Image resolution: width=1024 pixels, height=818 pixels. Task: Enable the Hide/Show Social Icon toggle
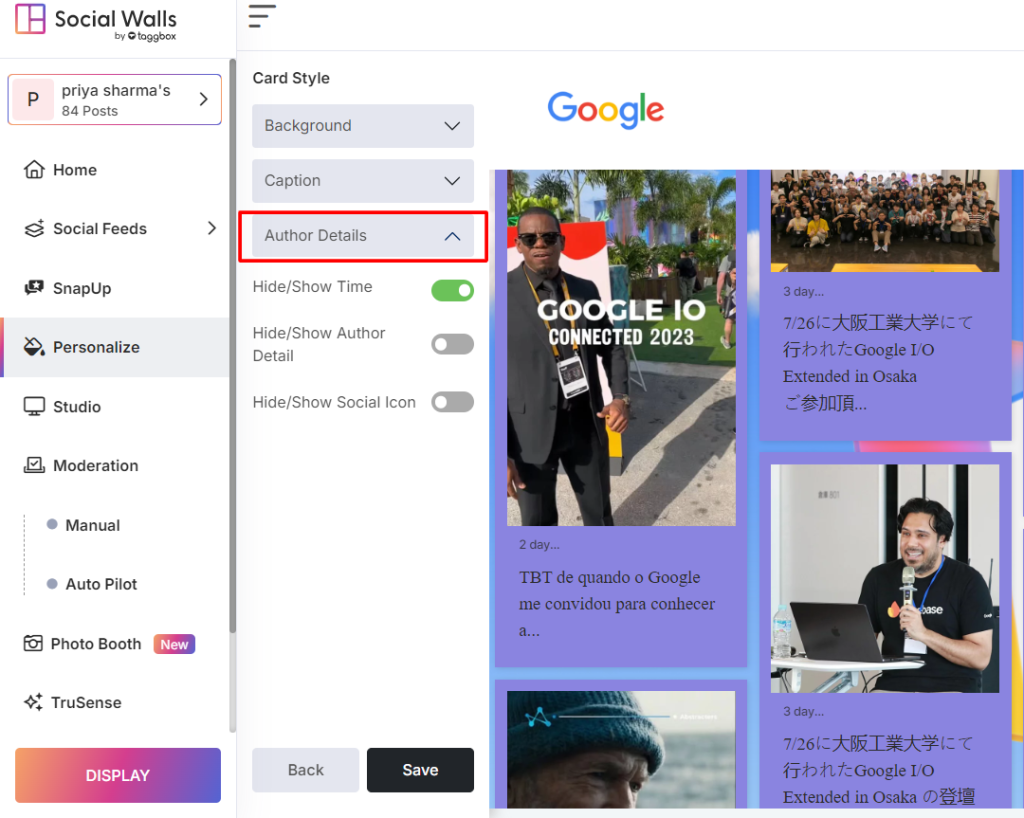pyautogui.click(x=452, y=401)
